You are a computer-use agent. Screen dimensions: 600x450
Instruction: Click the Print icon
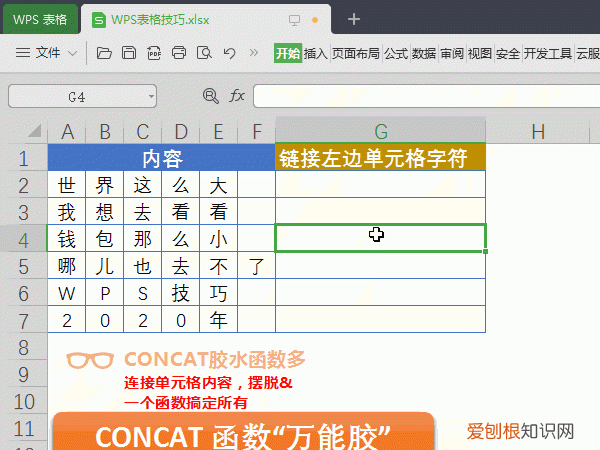pos(179,53)
